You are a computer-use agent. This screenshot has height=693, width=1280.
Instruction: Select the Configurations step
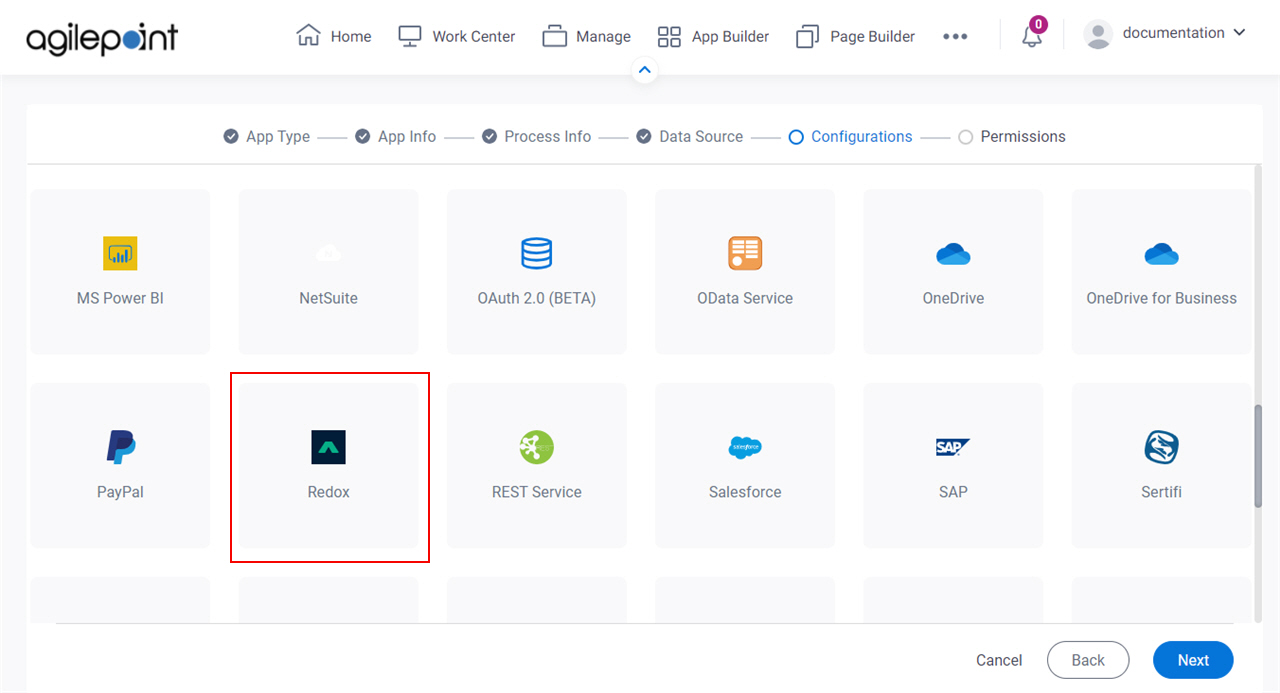point(851,137)
